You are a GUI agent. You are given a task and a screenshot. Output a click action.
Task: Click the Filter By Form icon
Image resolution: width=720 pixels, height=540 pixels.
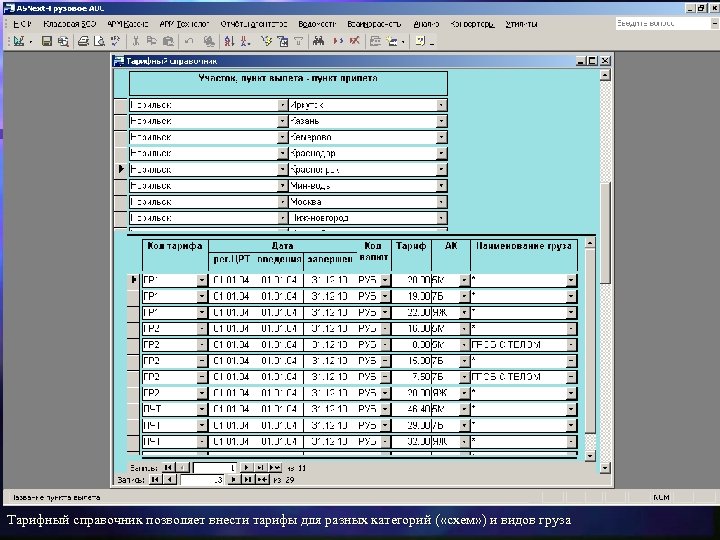tap(282, 41)
